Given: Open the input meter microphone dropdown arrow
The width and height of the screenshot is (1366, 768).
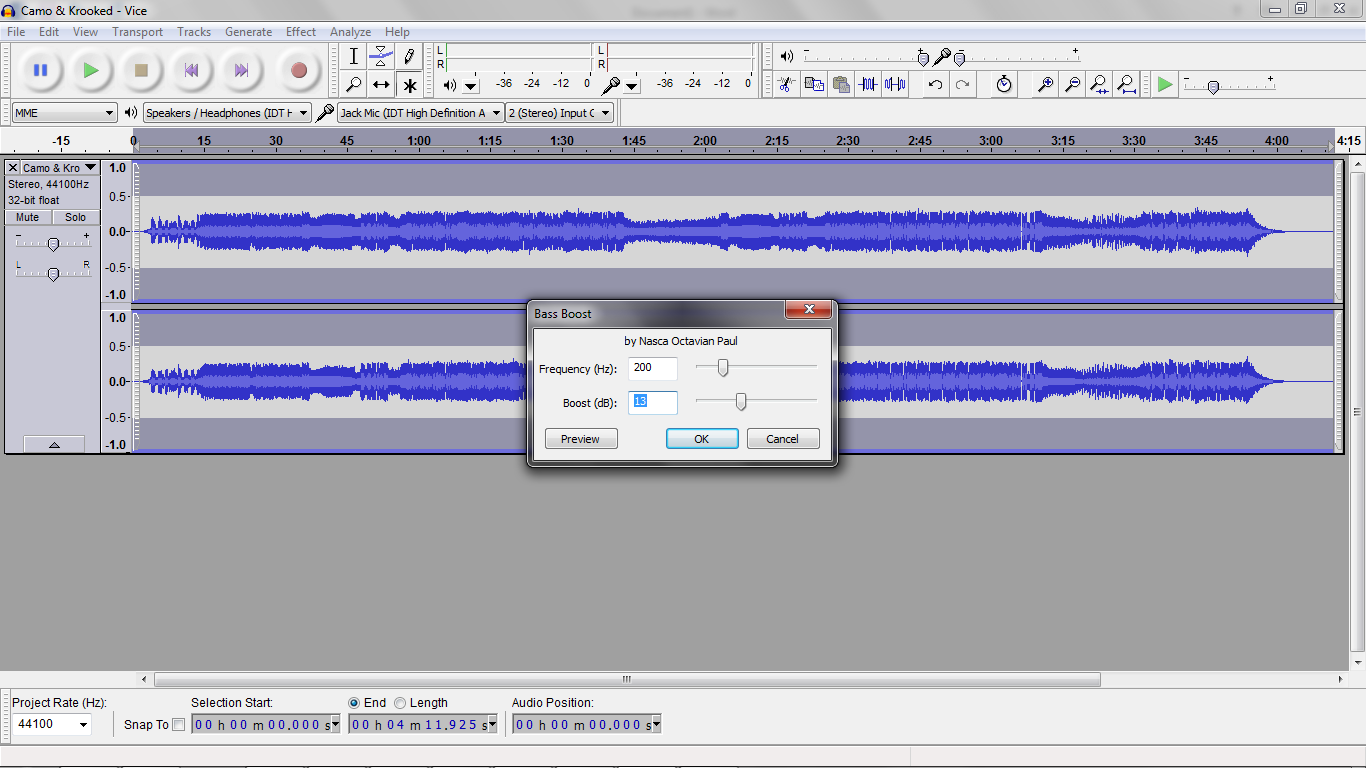Looking at the screenshot, I should [x=632, y=86].
